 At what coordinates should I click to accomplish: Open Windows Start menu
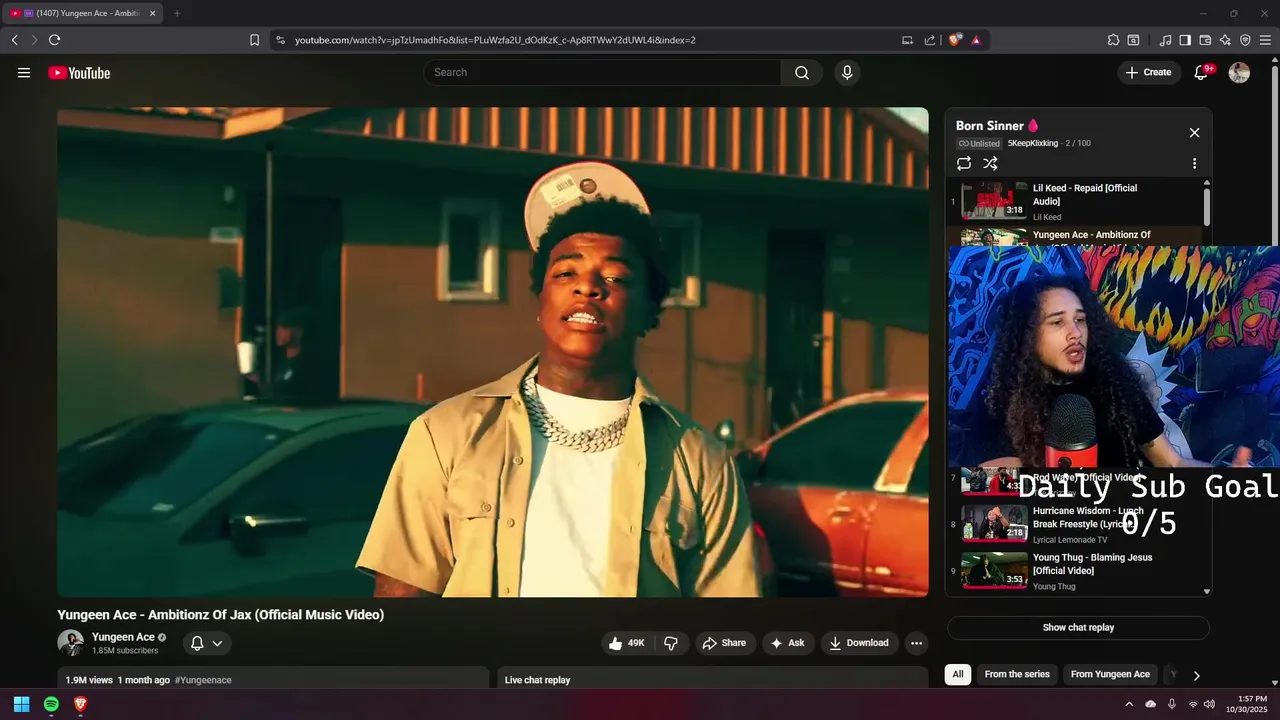point(21,704)
